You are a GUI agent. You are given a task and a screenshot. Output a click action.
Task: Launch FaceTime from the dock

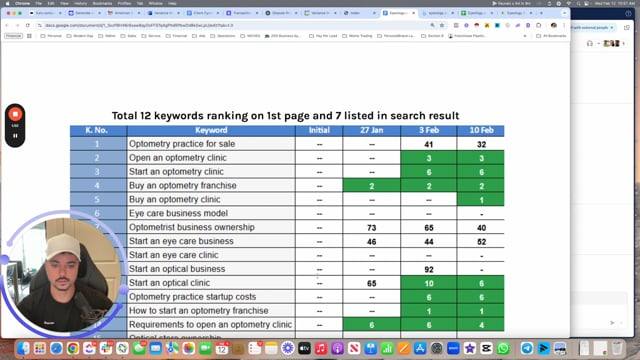coord(205,348)
